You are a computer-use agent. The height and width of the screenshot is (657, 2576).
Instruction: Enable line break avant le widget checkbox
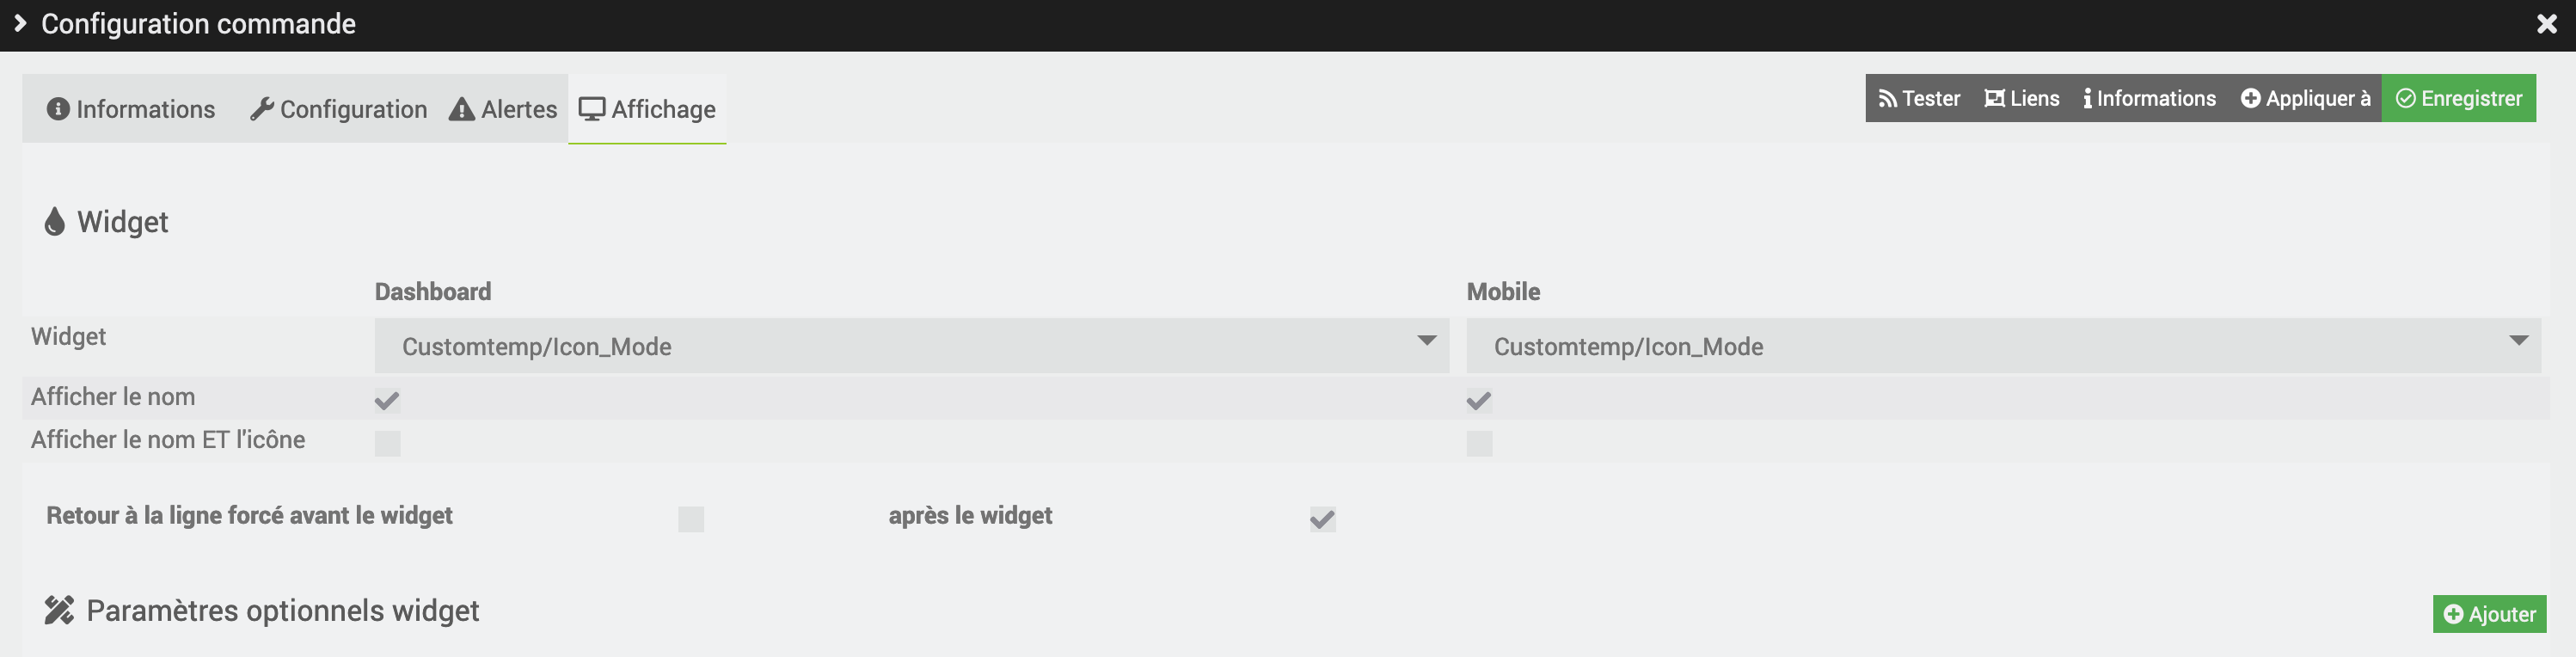click(x=691, y=519)
